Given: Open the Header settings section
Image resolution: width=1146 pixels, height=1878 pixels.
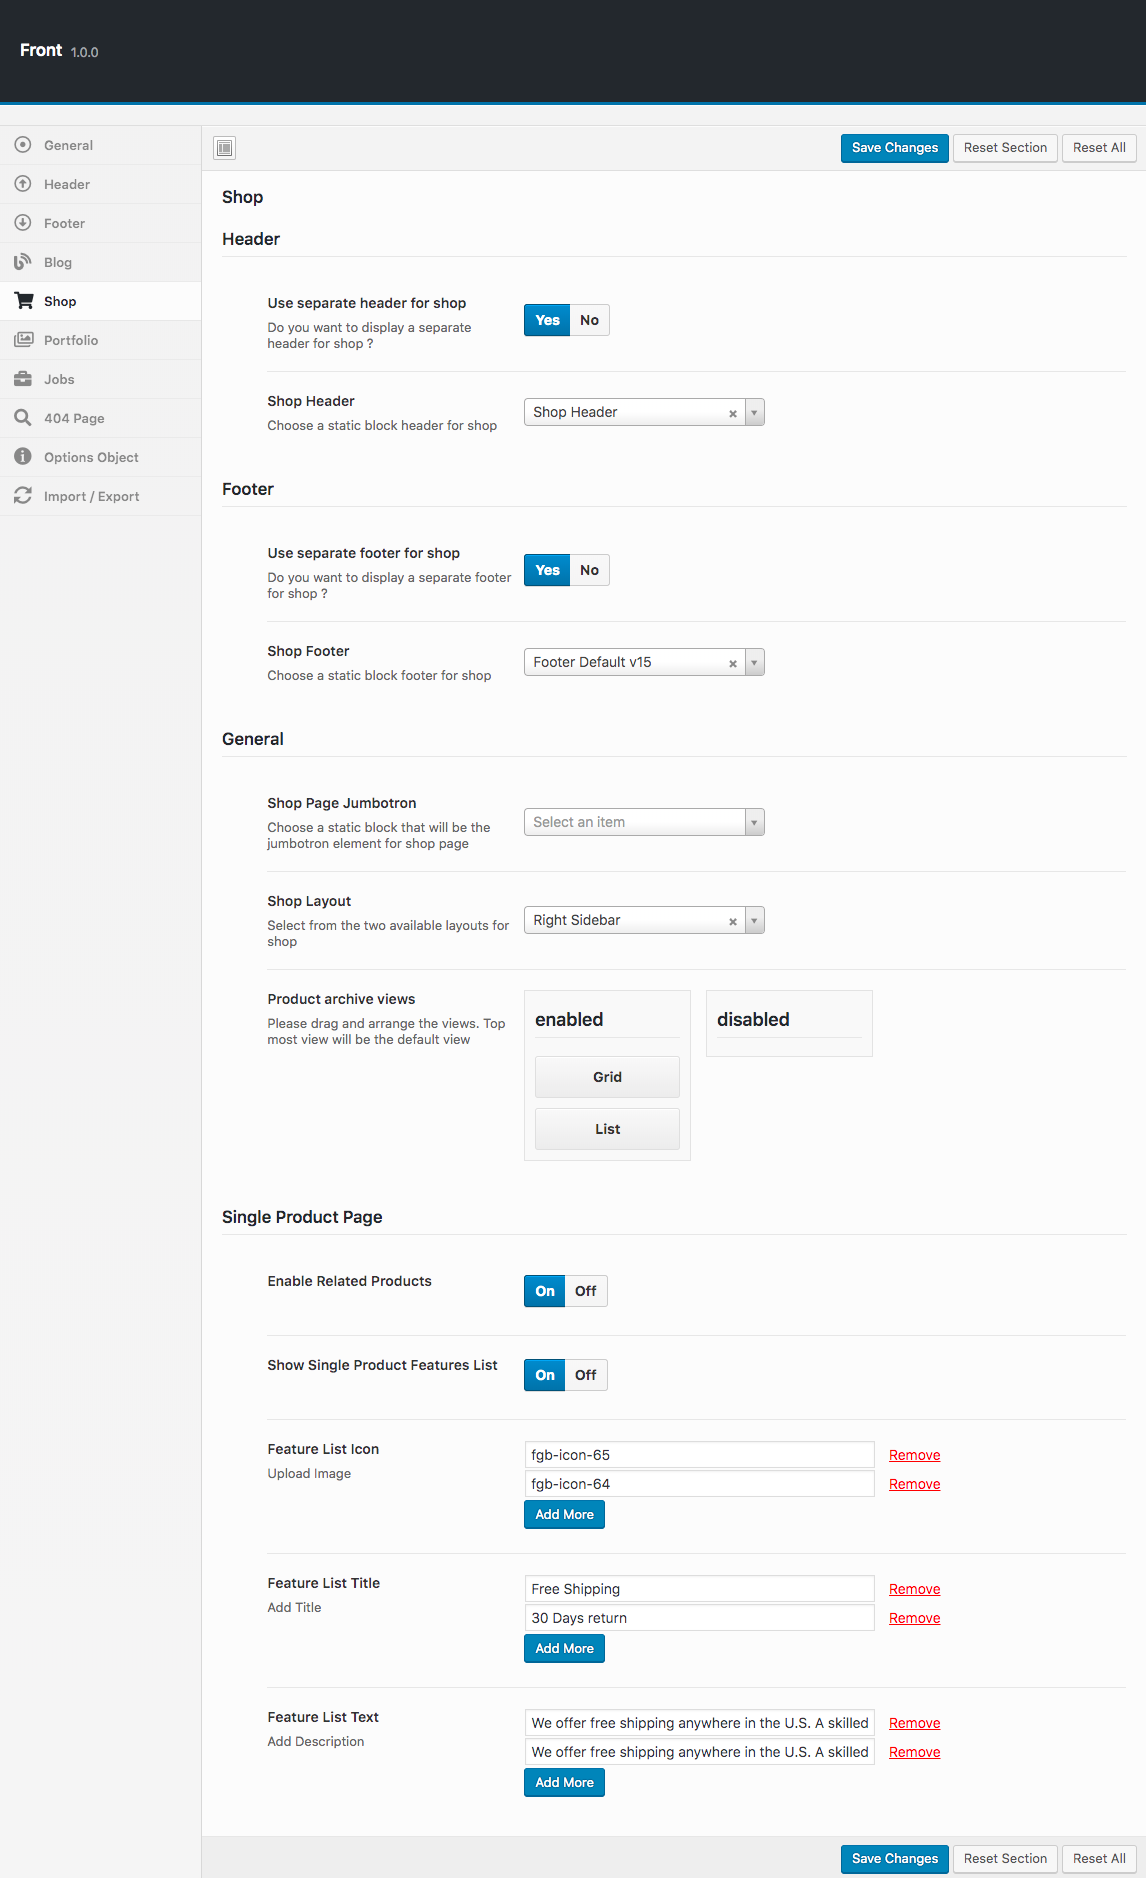Looking at the screenshot, I should point(100,184).
